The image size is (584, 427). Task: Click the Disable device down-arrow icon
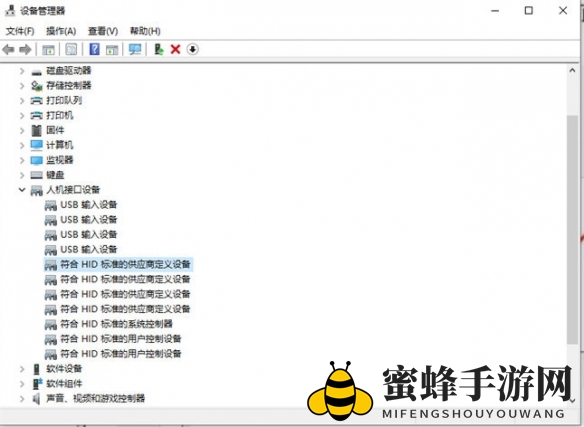pyautogui.click(x=193, y=49)
